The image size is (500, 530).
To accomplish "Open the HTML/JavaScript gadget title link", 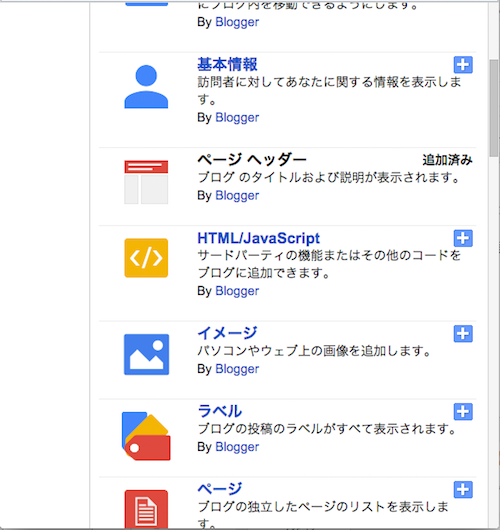I will click(258, 238).
